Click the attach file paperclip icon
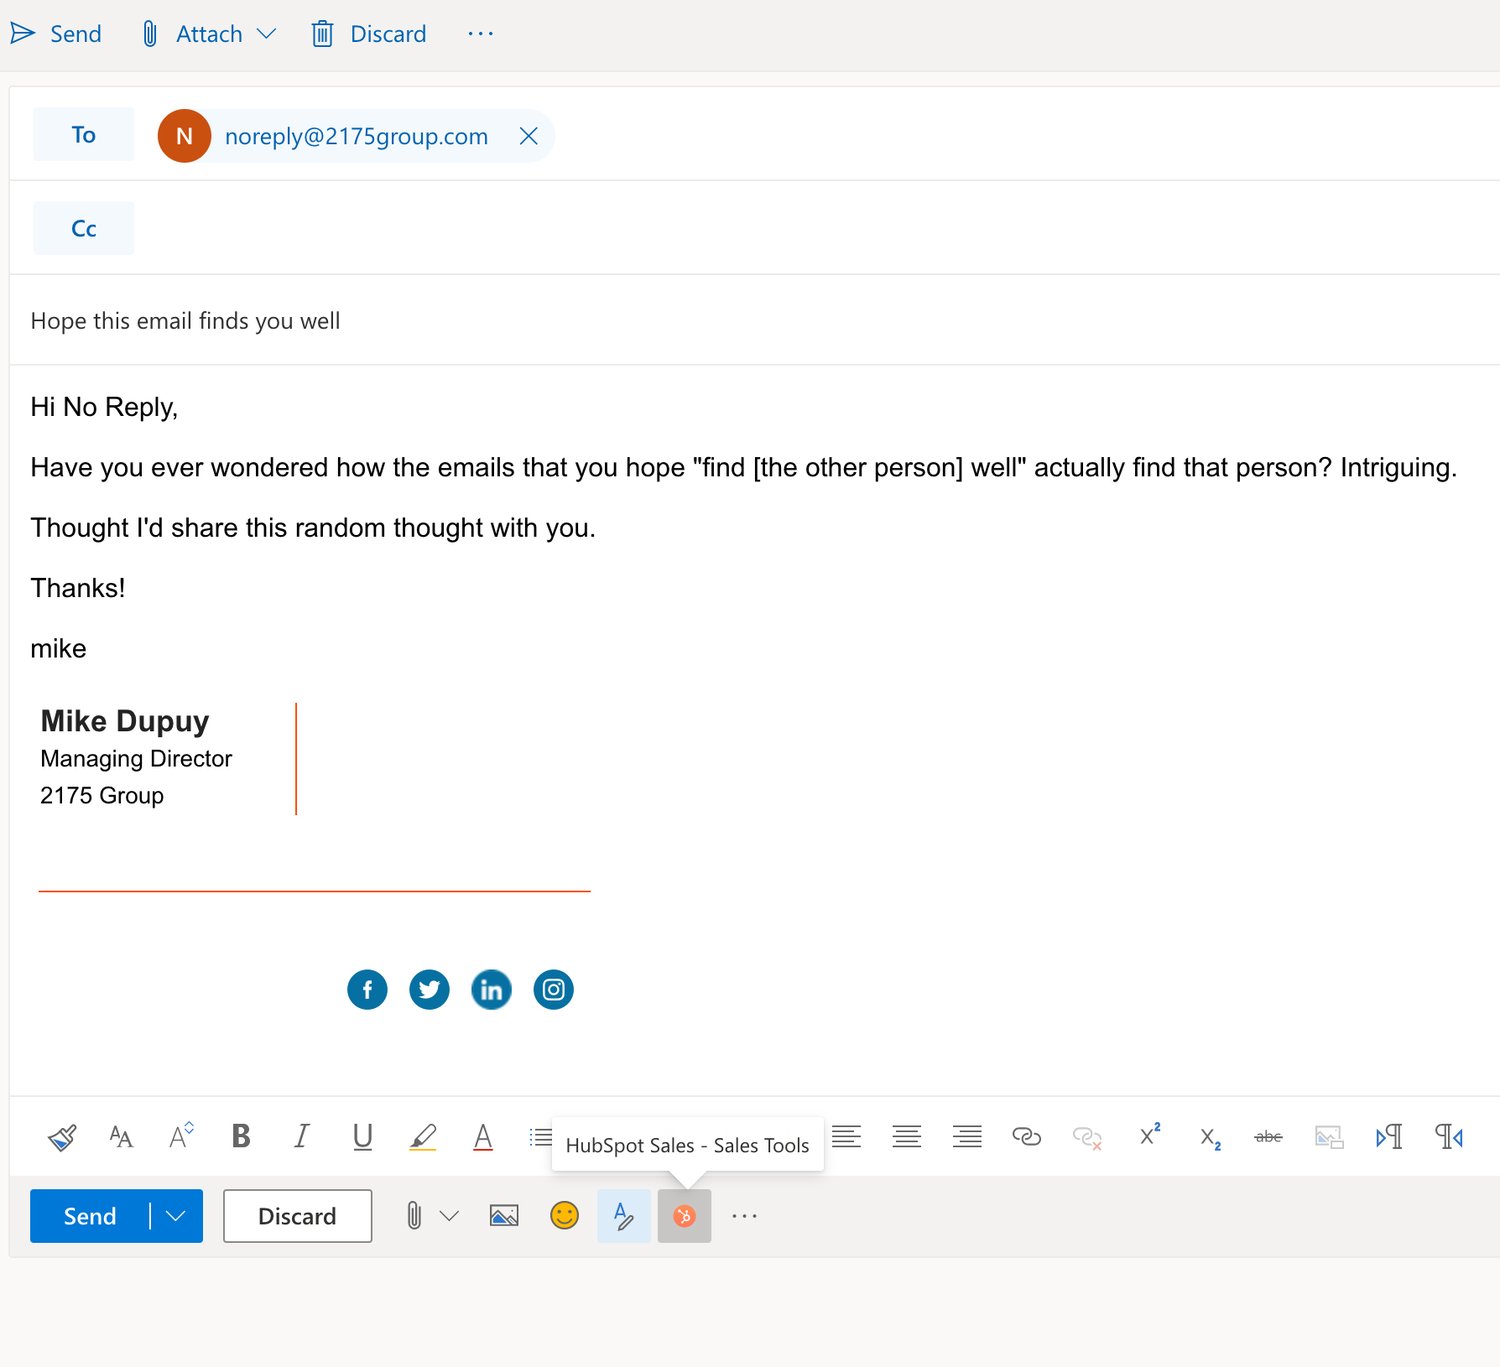Screen dimensions: 1500x1367 coord(413,1216)
